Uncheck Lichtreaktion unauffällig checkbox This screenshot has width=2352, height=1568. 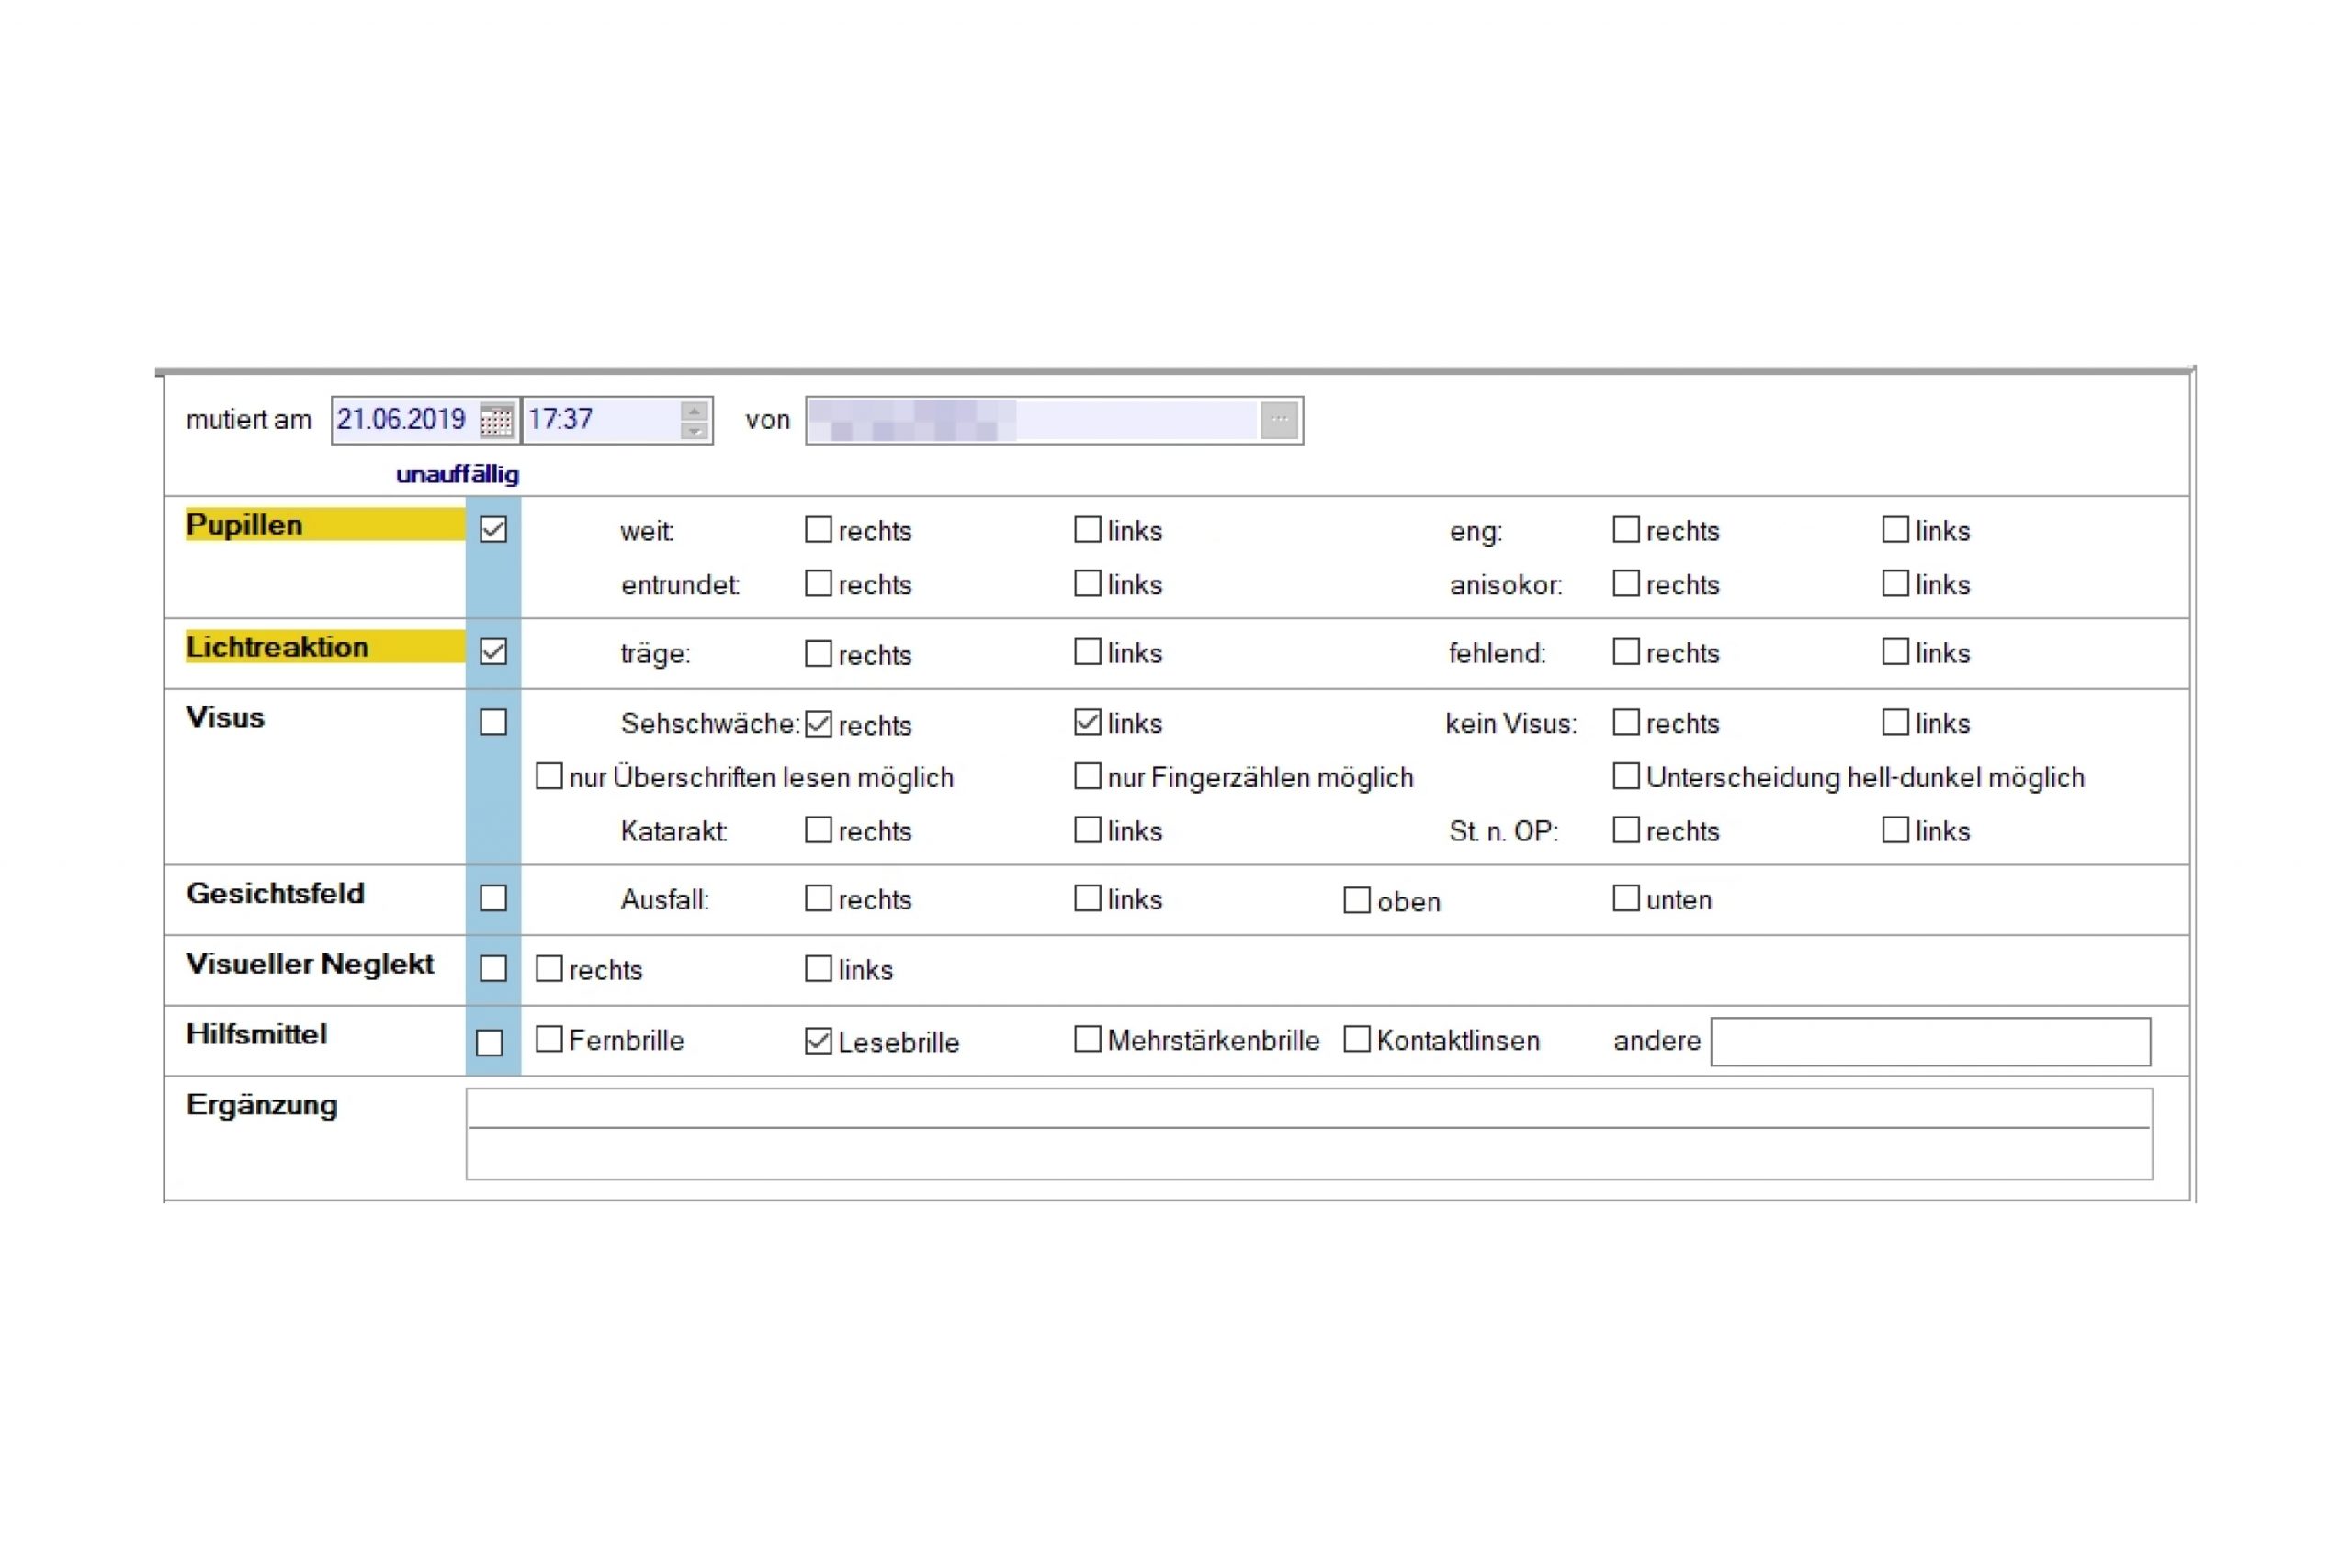(493, 652)
